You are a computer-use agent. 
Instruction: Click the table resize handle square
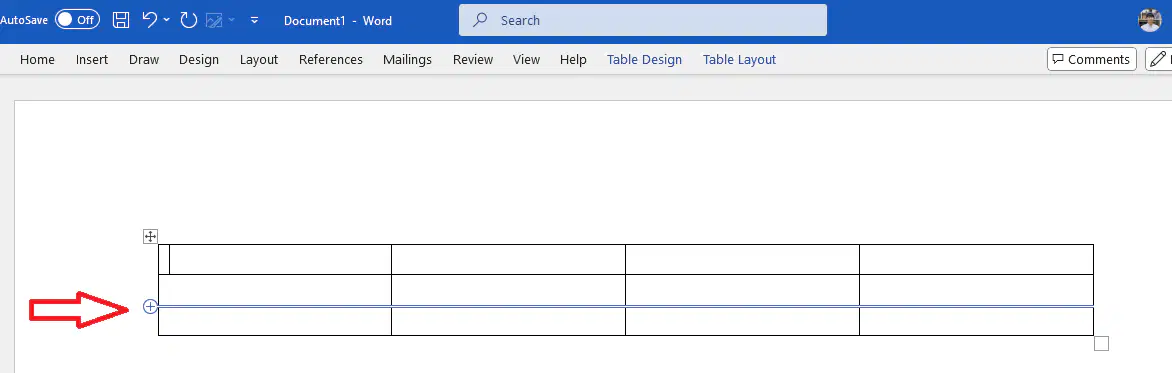pyautogui.click(x=1101, y=343)
